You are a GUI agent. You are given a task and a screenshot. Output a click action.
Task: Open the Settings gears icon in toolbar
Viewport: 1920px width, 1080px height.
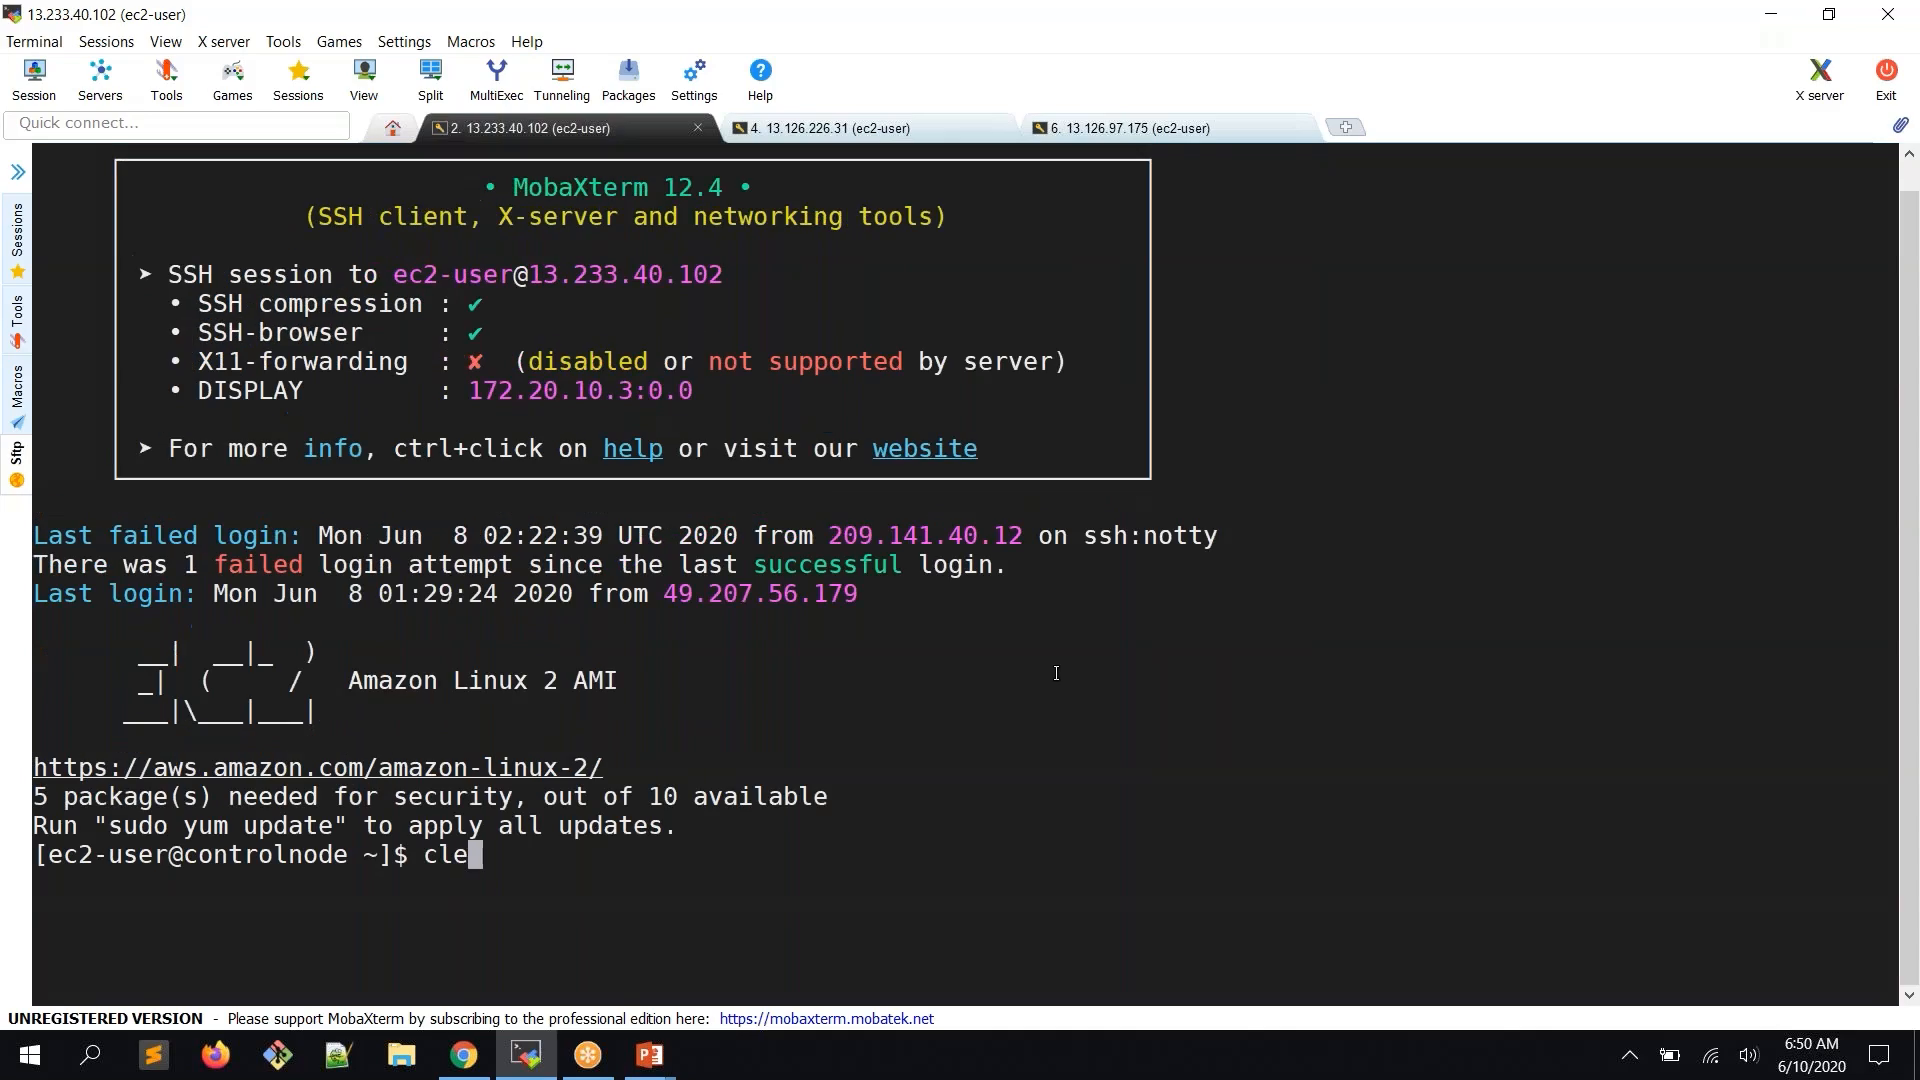(694, 80)
